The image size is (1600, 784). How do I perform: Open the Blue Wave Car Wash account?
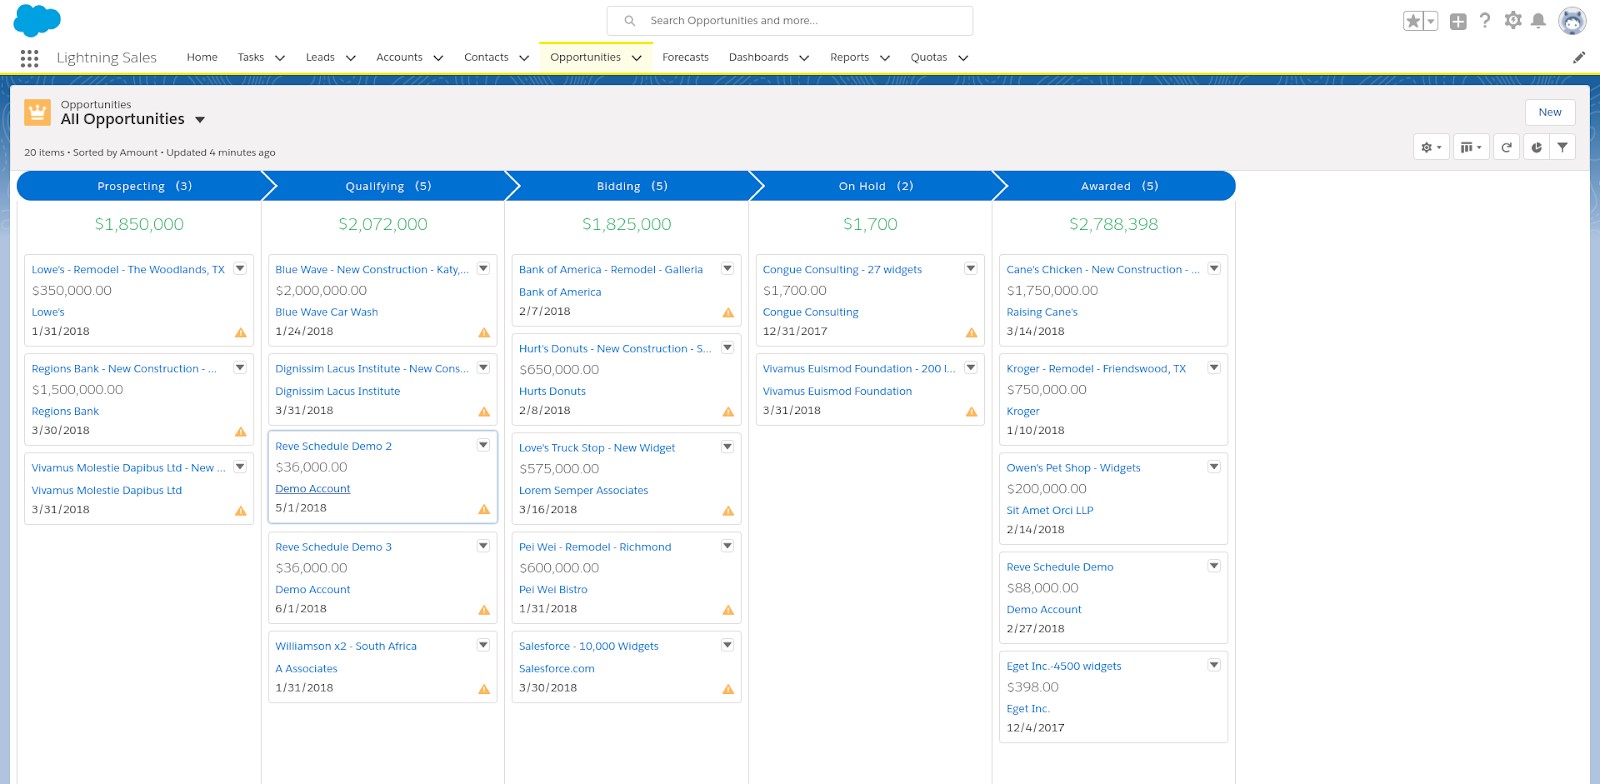click(x=326, y=312)
